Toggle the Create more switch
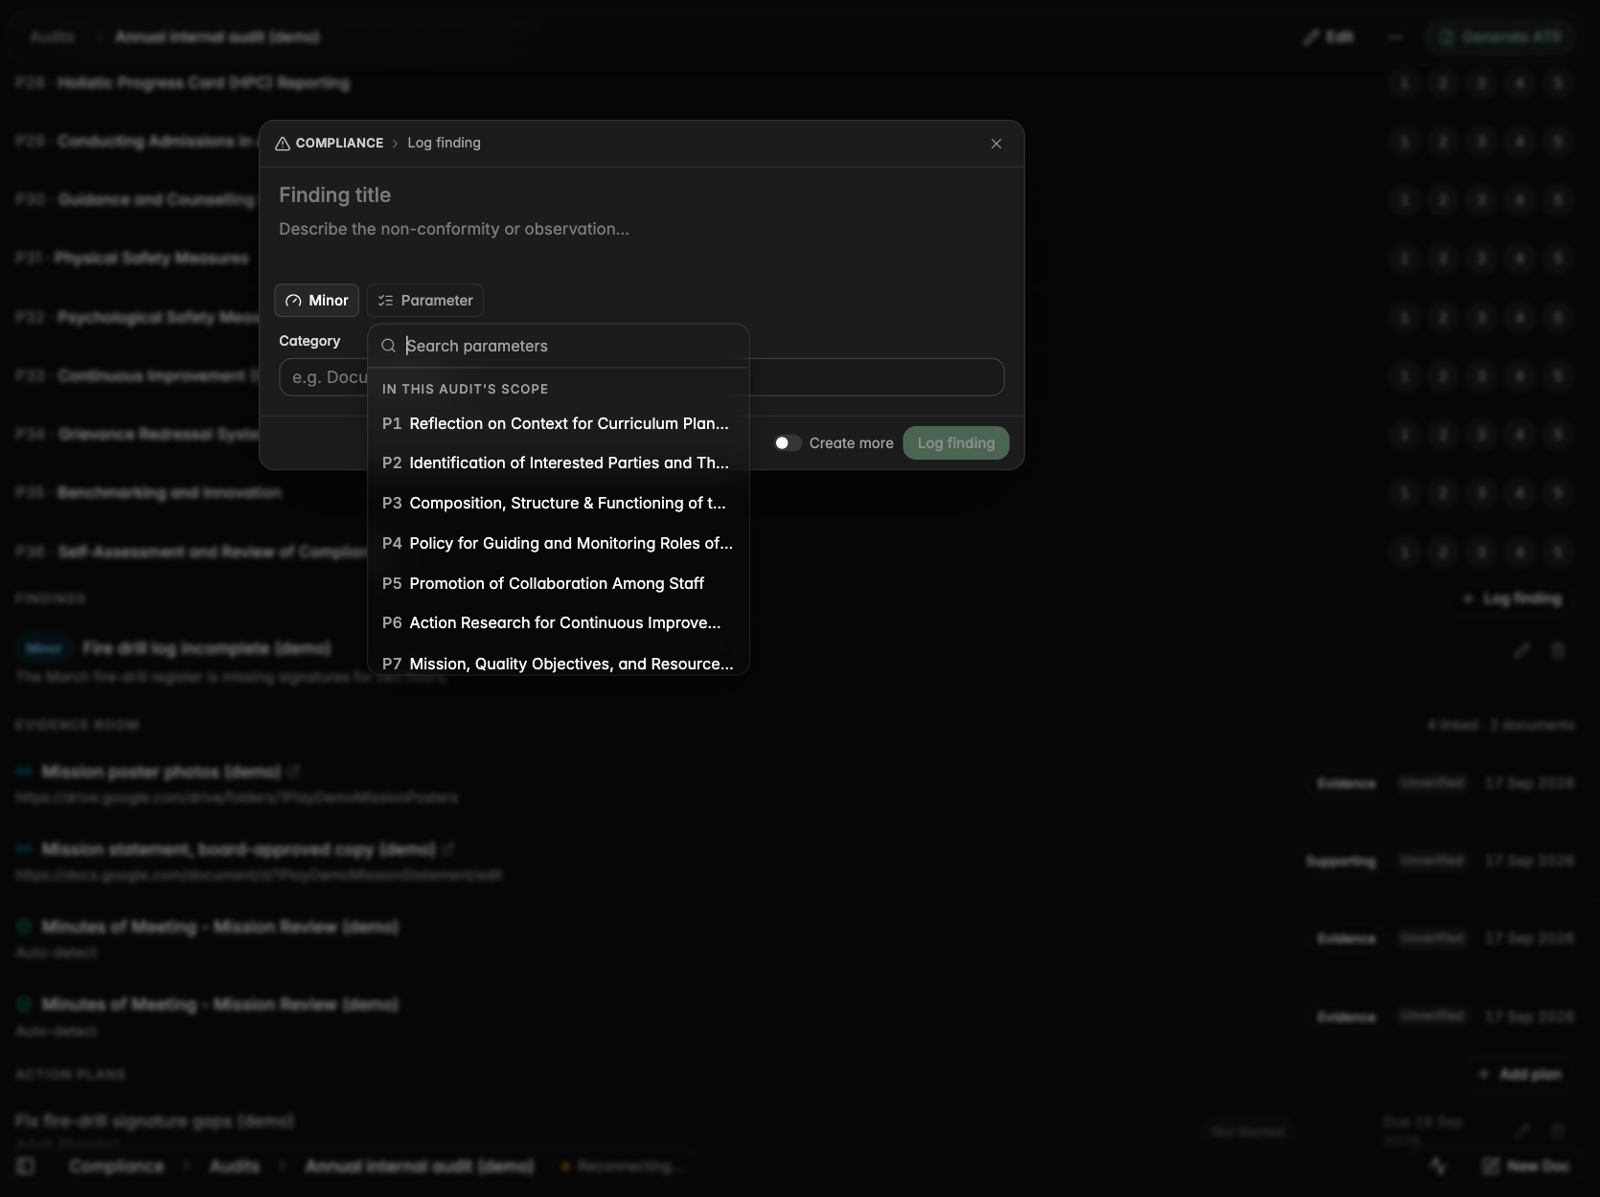This screenshot has height=1197, width=1600. click(788, 443)
